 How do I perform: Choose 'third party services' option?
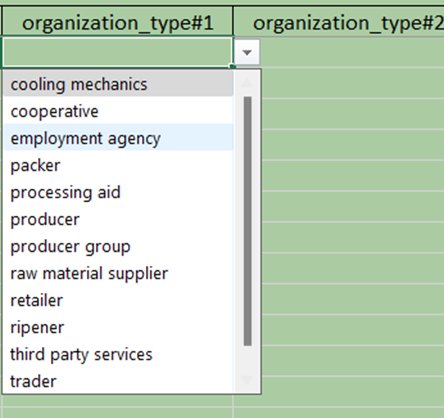pyautogui.click(x=118, y=354)
